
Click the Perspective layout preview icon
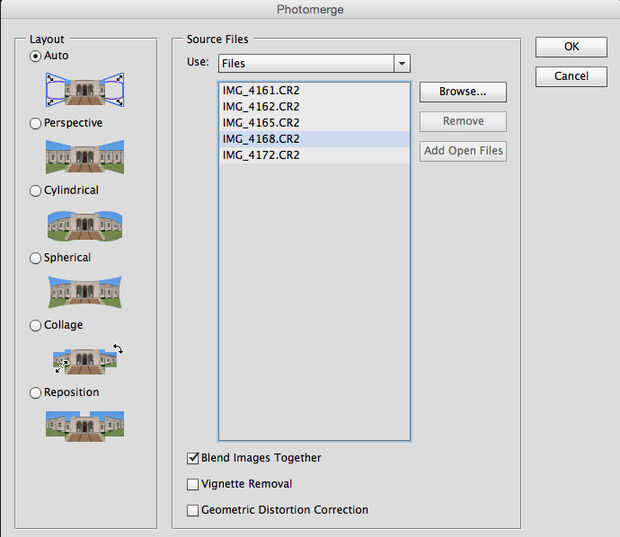pyautogui.click(x=84, y=157)
